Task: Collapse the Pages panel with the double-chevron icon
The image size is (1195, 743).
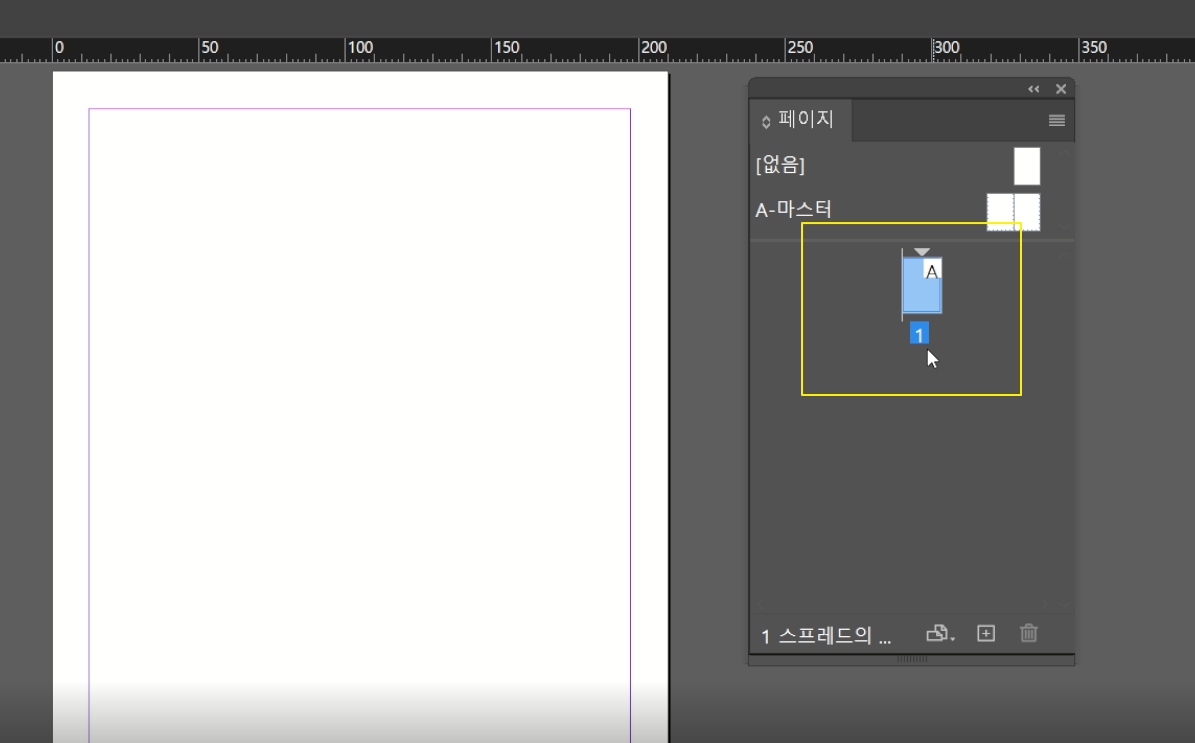Action: tap(1032, 88)
